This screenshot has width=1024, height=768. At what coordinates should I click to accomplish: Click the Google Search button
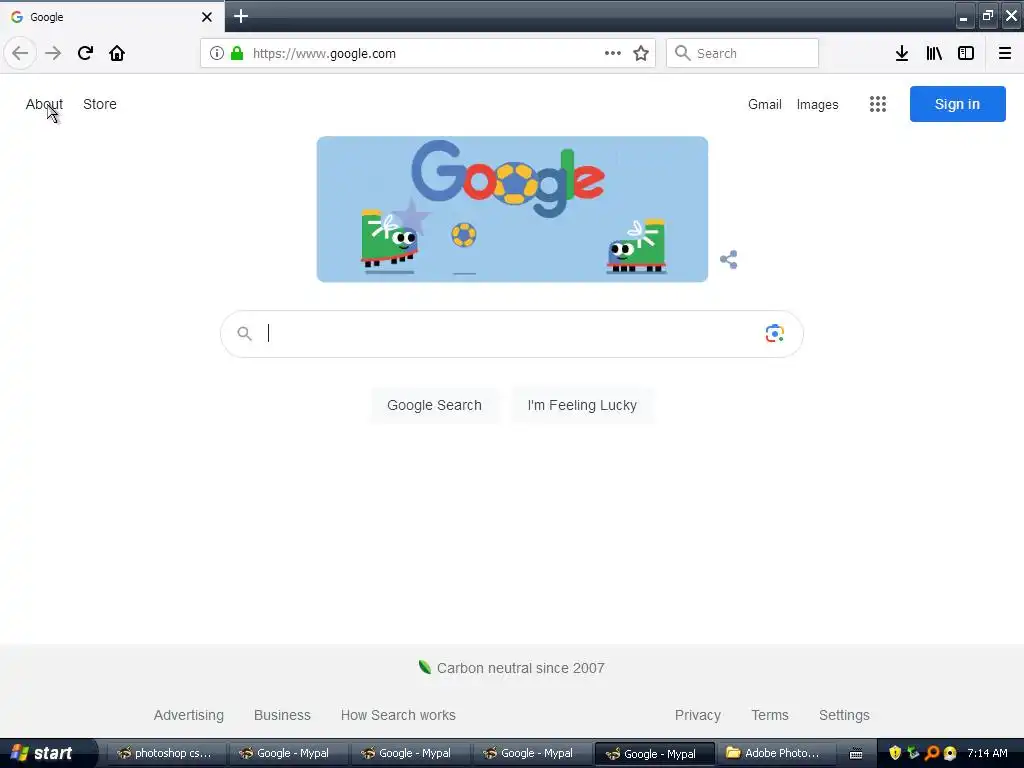[x=434, y=405]
